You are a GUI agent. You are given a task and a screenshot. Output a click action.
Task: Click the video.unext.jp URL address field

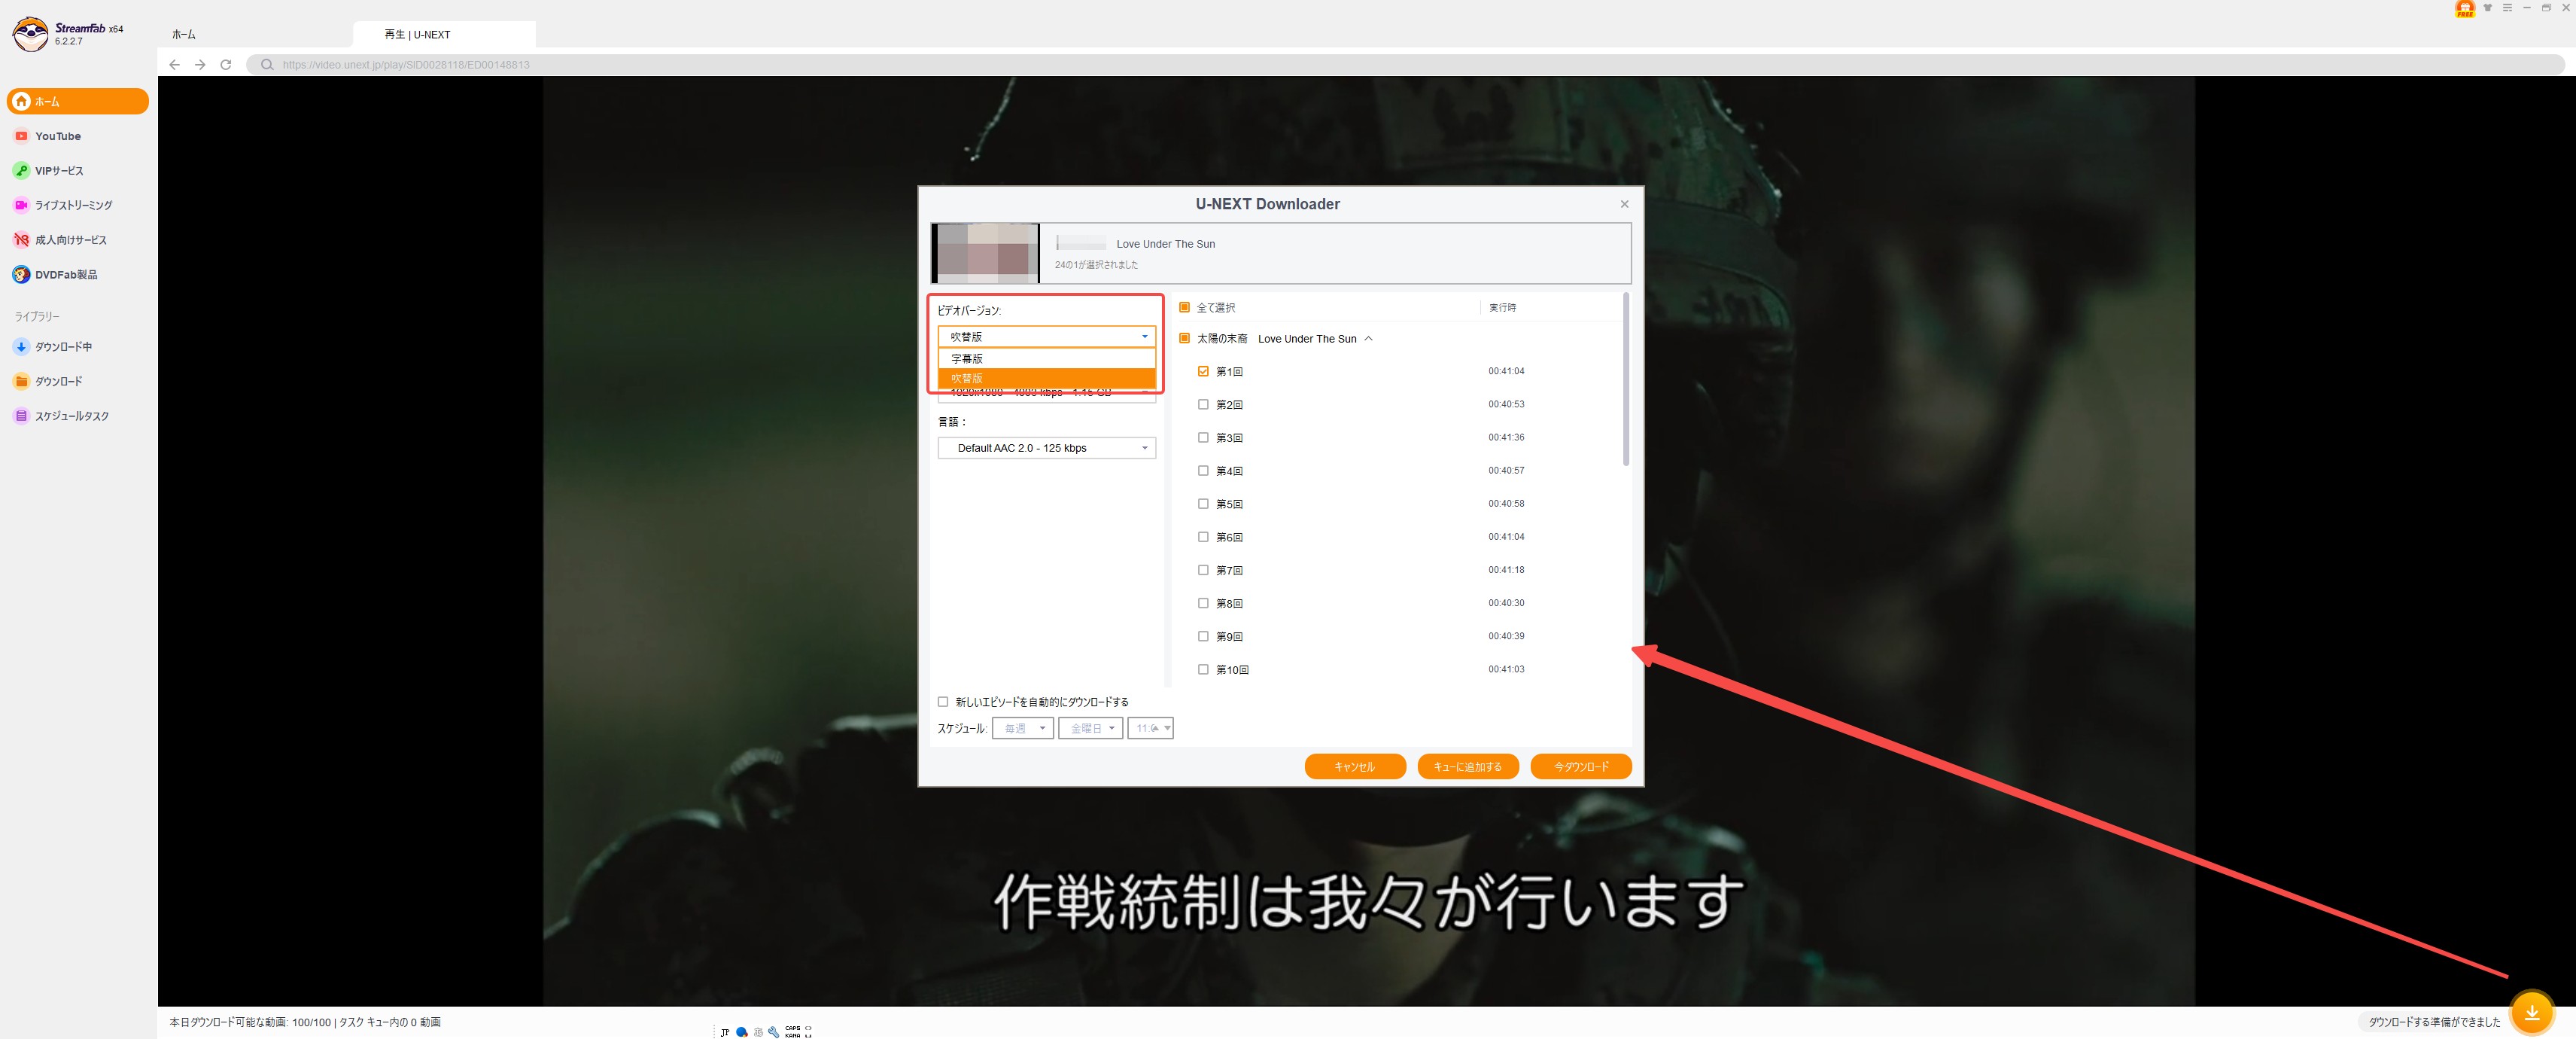1405,64
